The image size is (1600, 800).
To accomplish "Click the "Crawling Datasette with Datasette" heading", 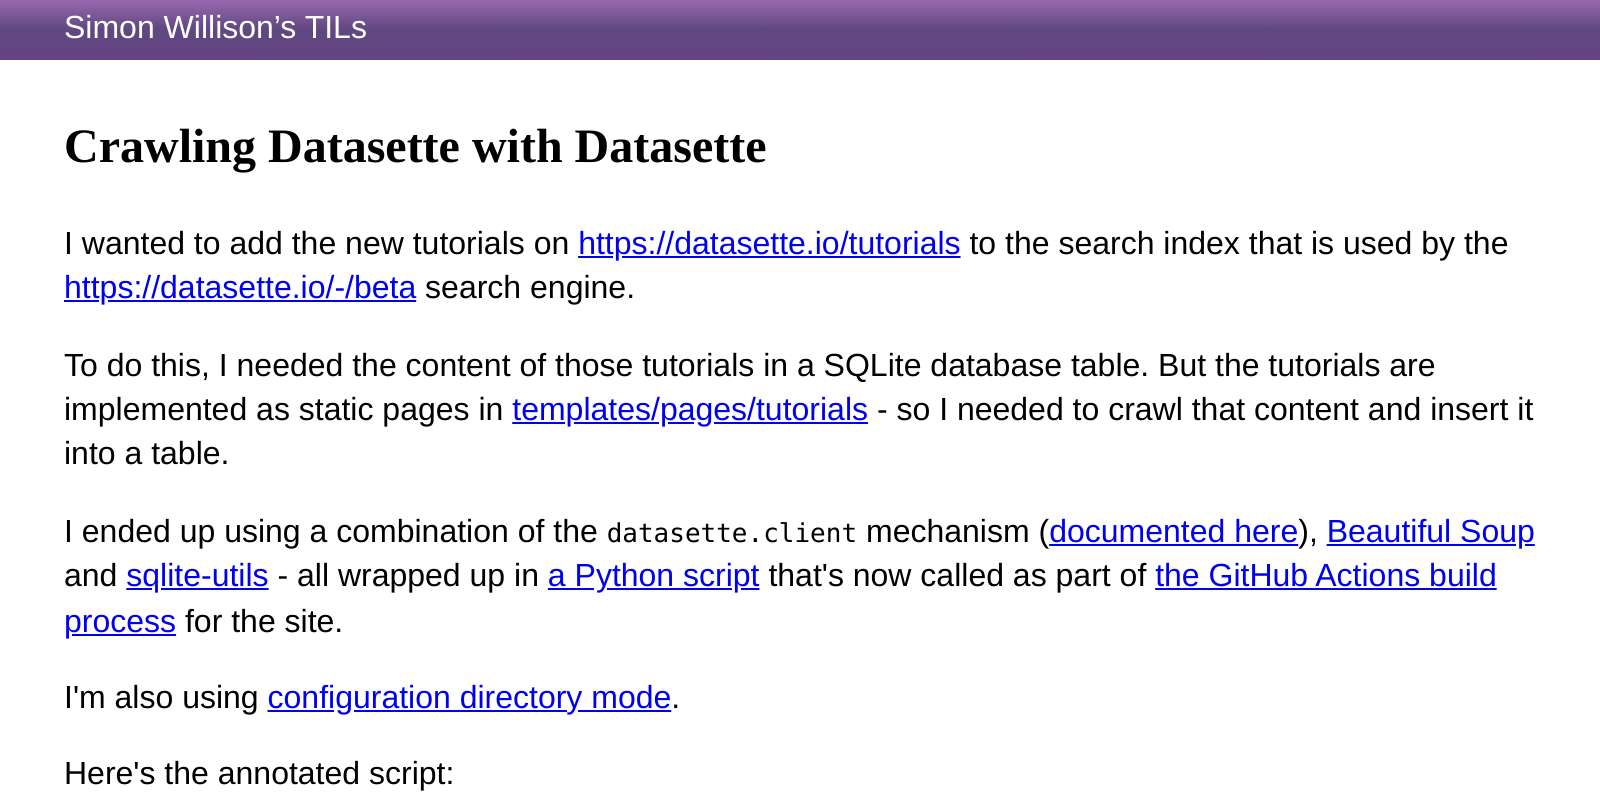I will pyautogui.click(x=415, y=147).
